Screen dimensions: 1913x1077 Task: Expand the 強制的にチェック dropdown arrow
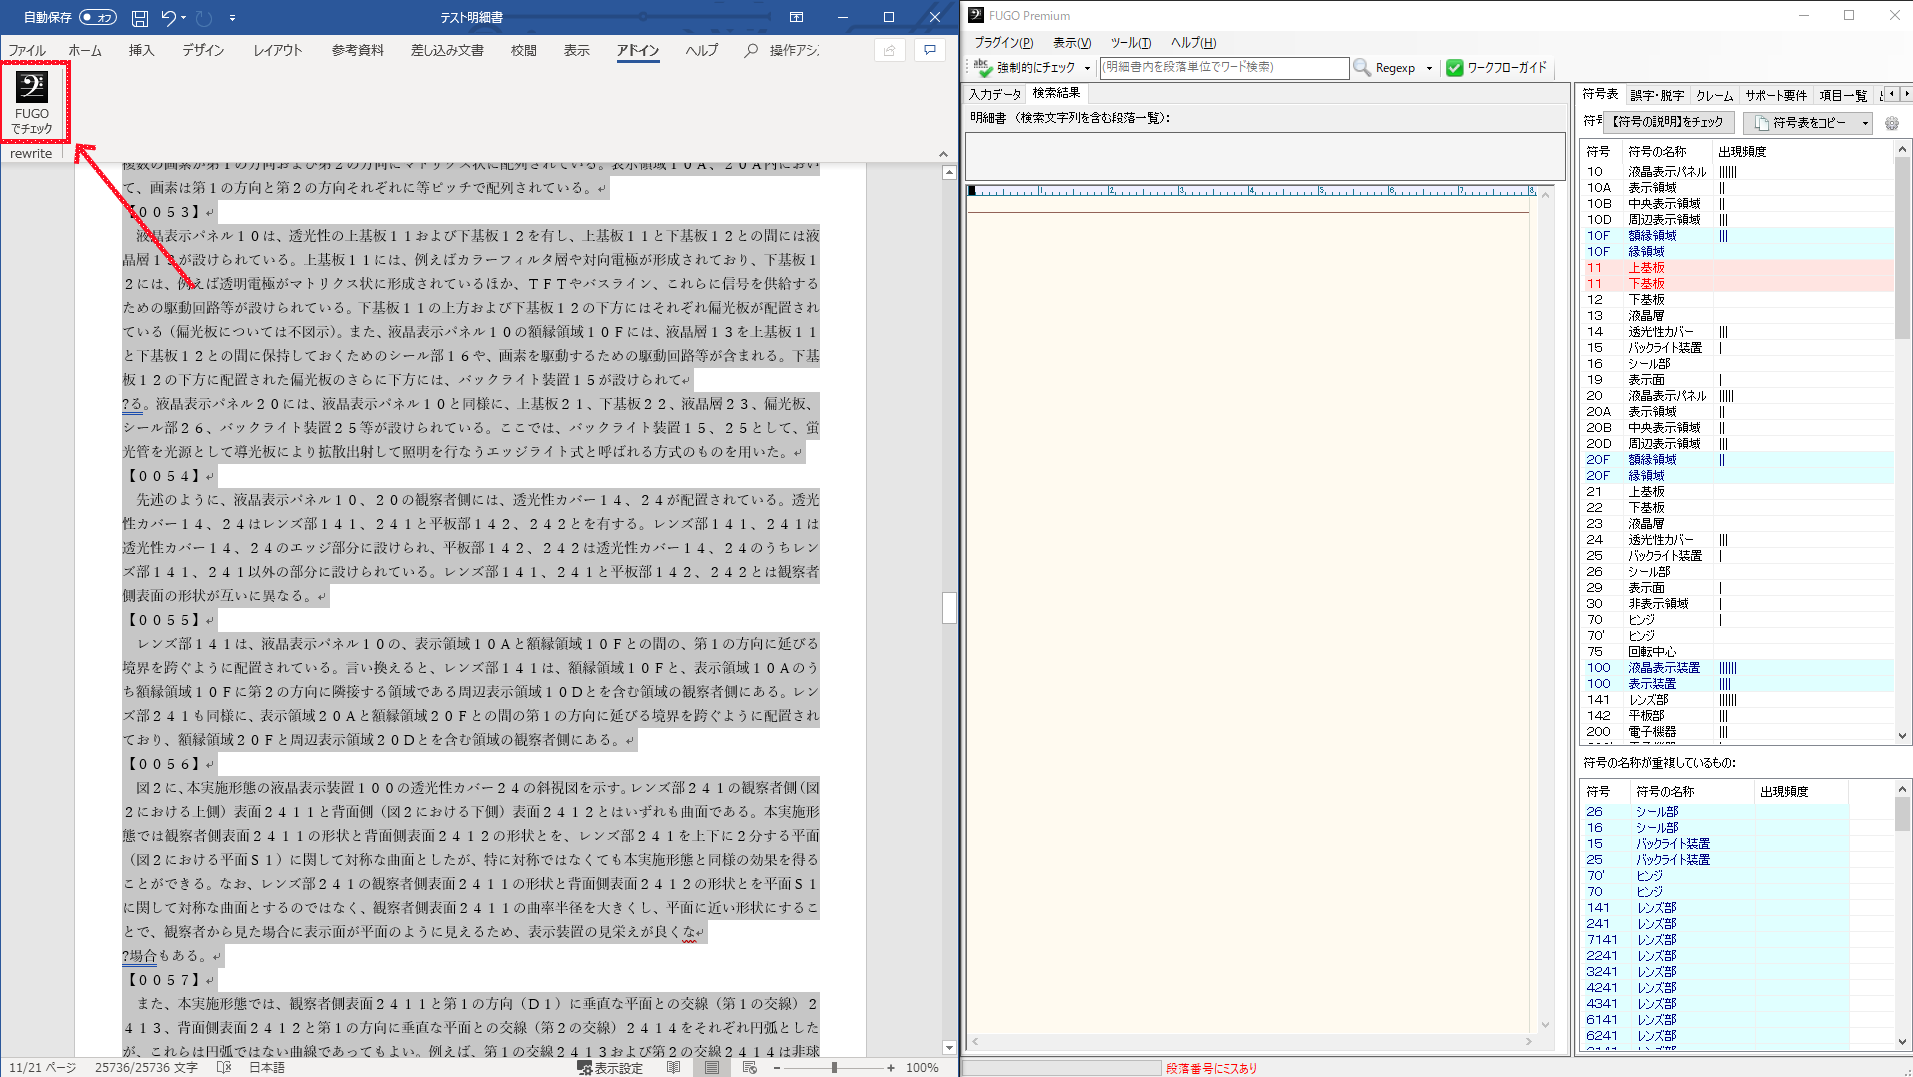click(1087, 69)
